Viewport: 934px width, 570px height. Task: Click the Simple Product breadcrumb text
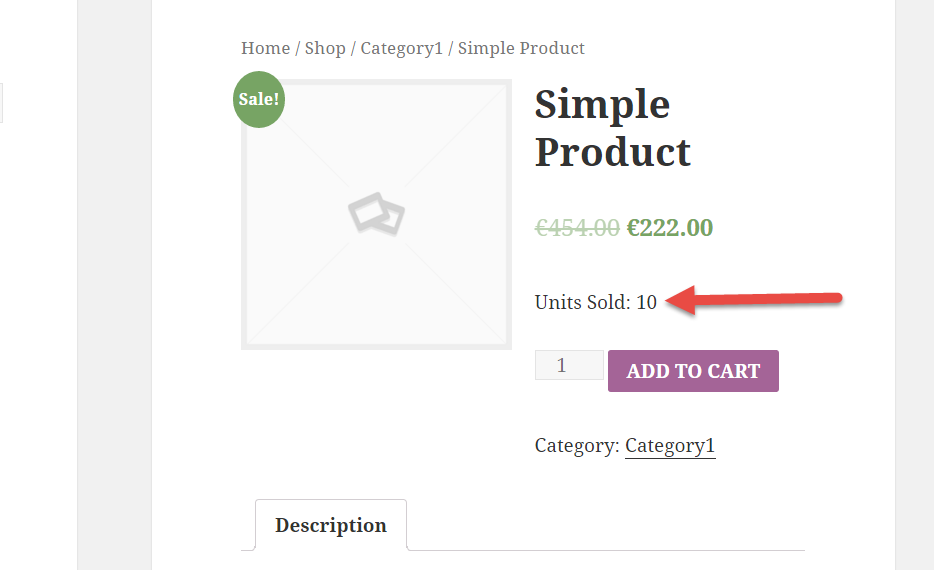(x=521, y=48)
